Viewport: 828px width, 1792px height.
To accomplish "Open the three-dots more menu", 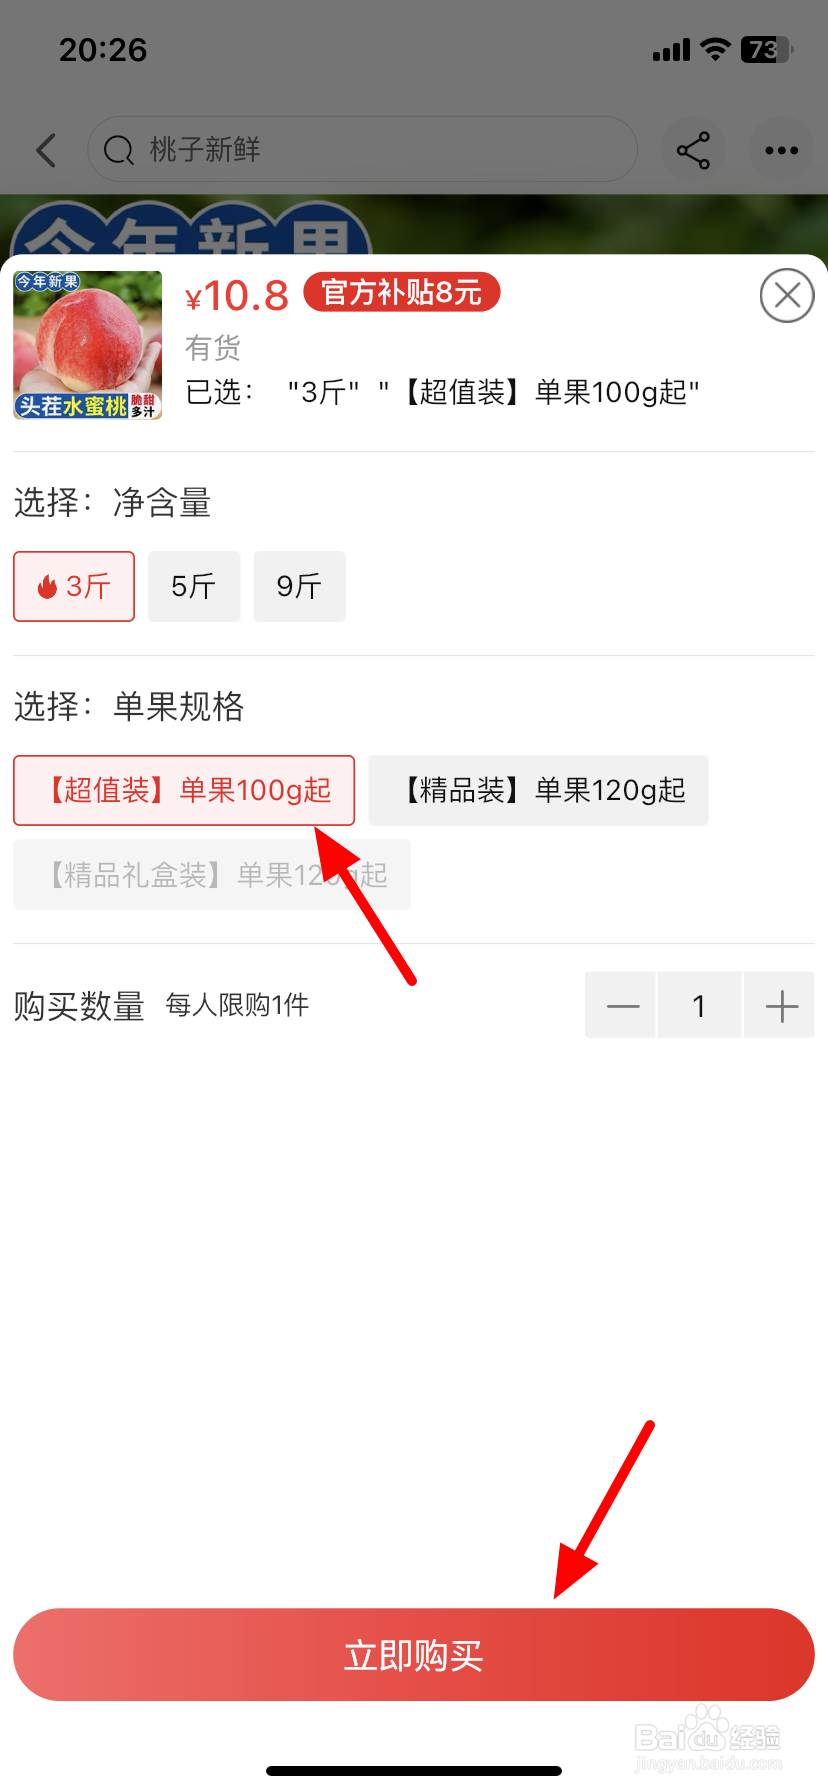I will (781, 150).
